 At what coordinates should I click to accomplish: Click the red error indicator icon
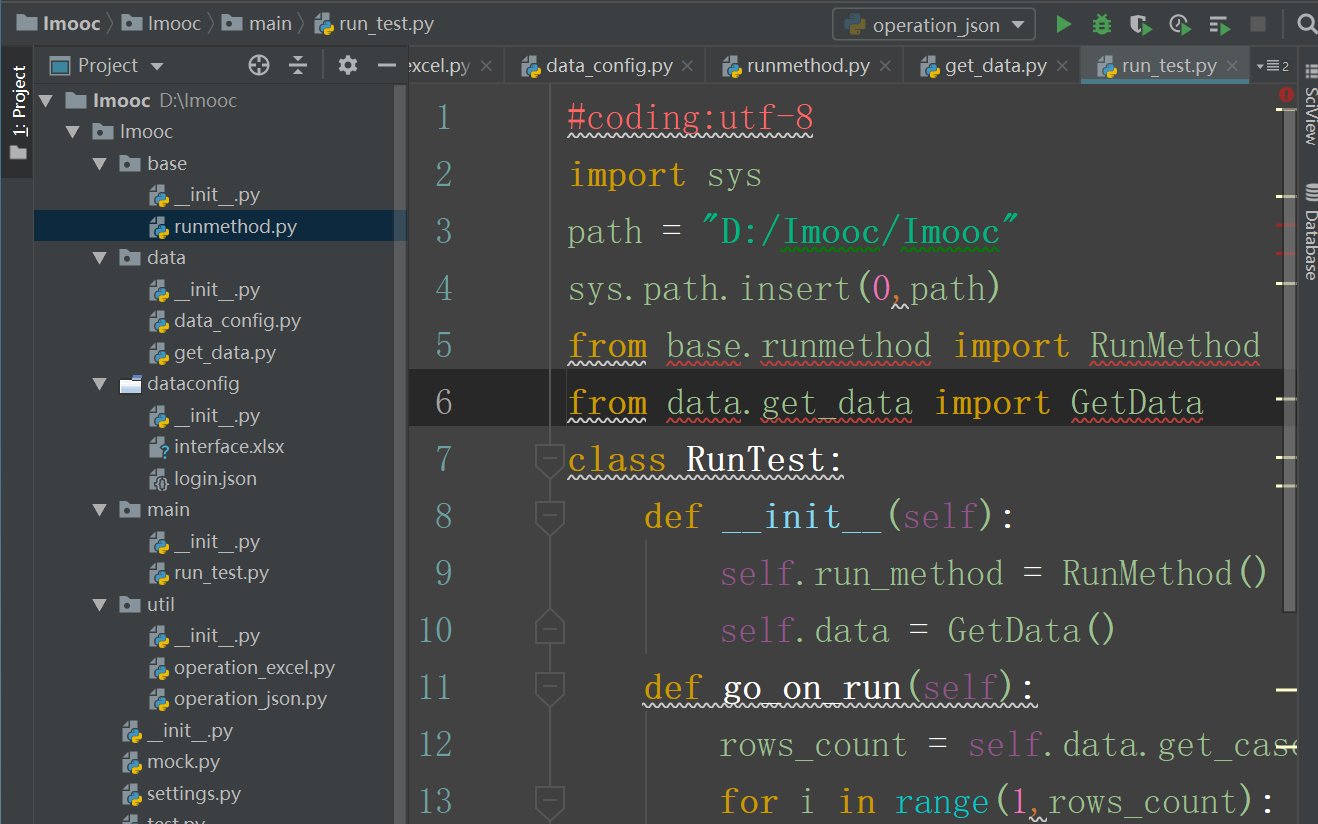pos(1286,93)
